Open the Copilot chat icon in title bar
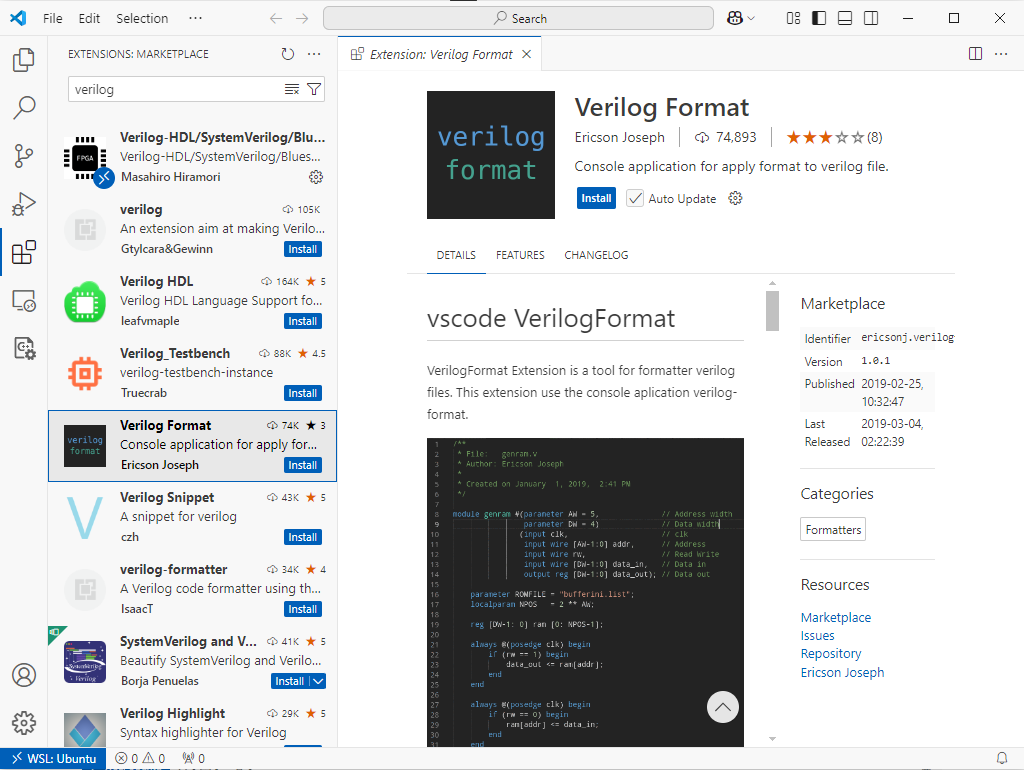Image resolution: width=1024 pixels, height=770 pixels. click(x=735, y=18)
